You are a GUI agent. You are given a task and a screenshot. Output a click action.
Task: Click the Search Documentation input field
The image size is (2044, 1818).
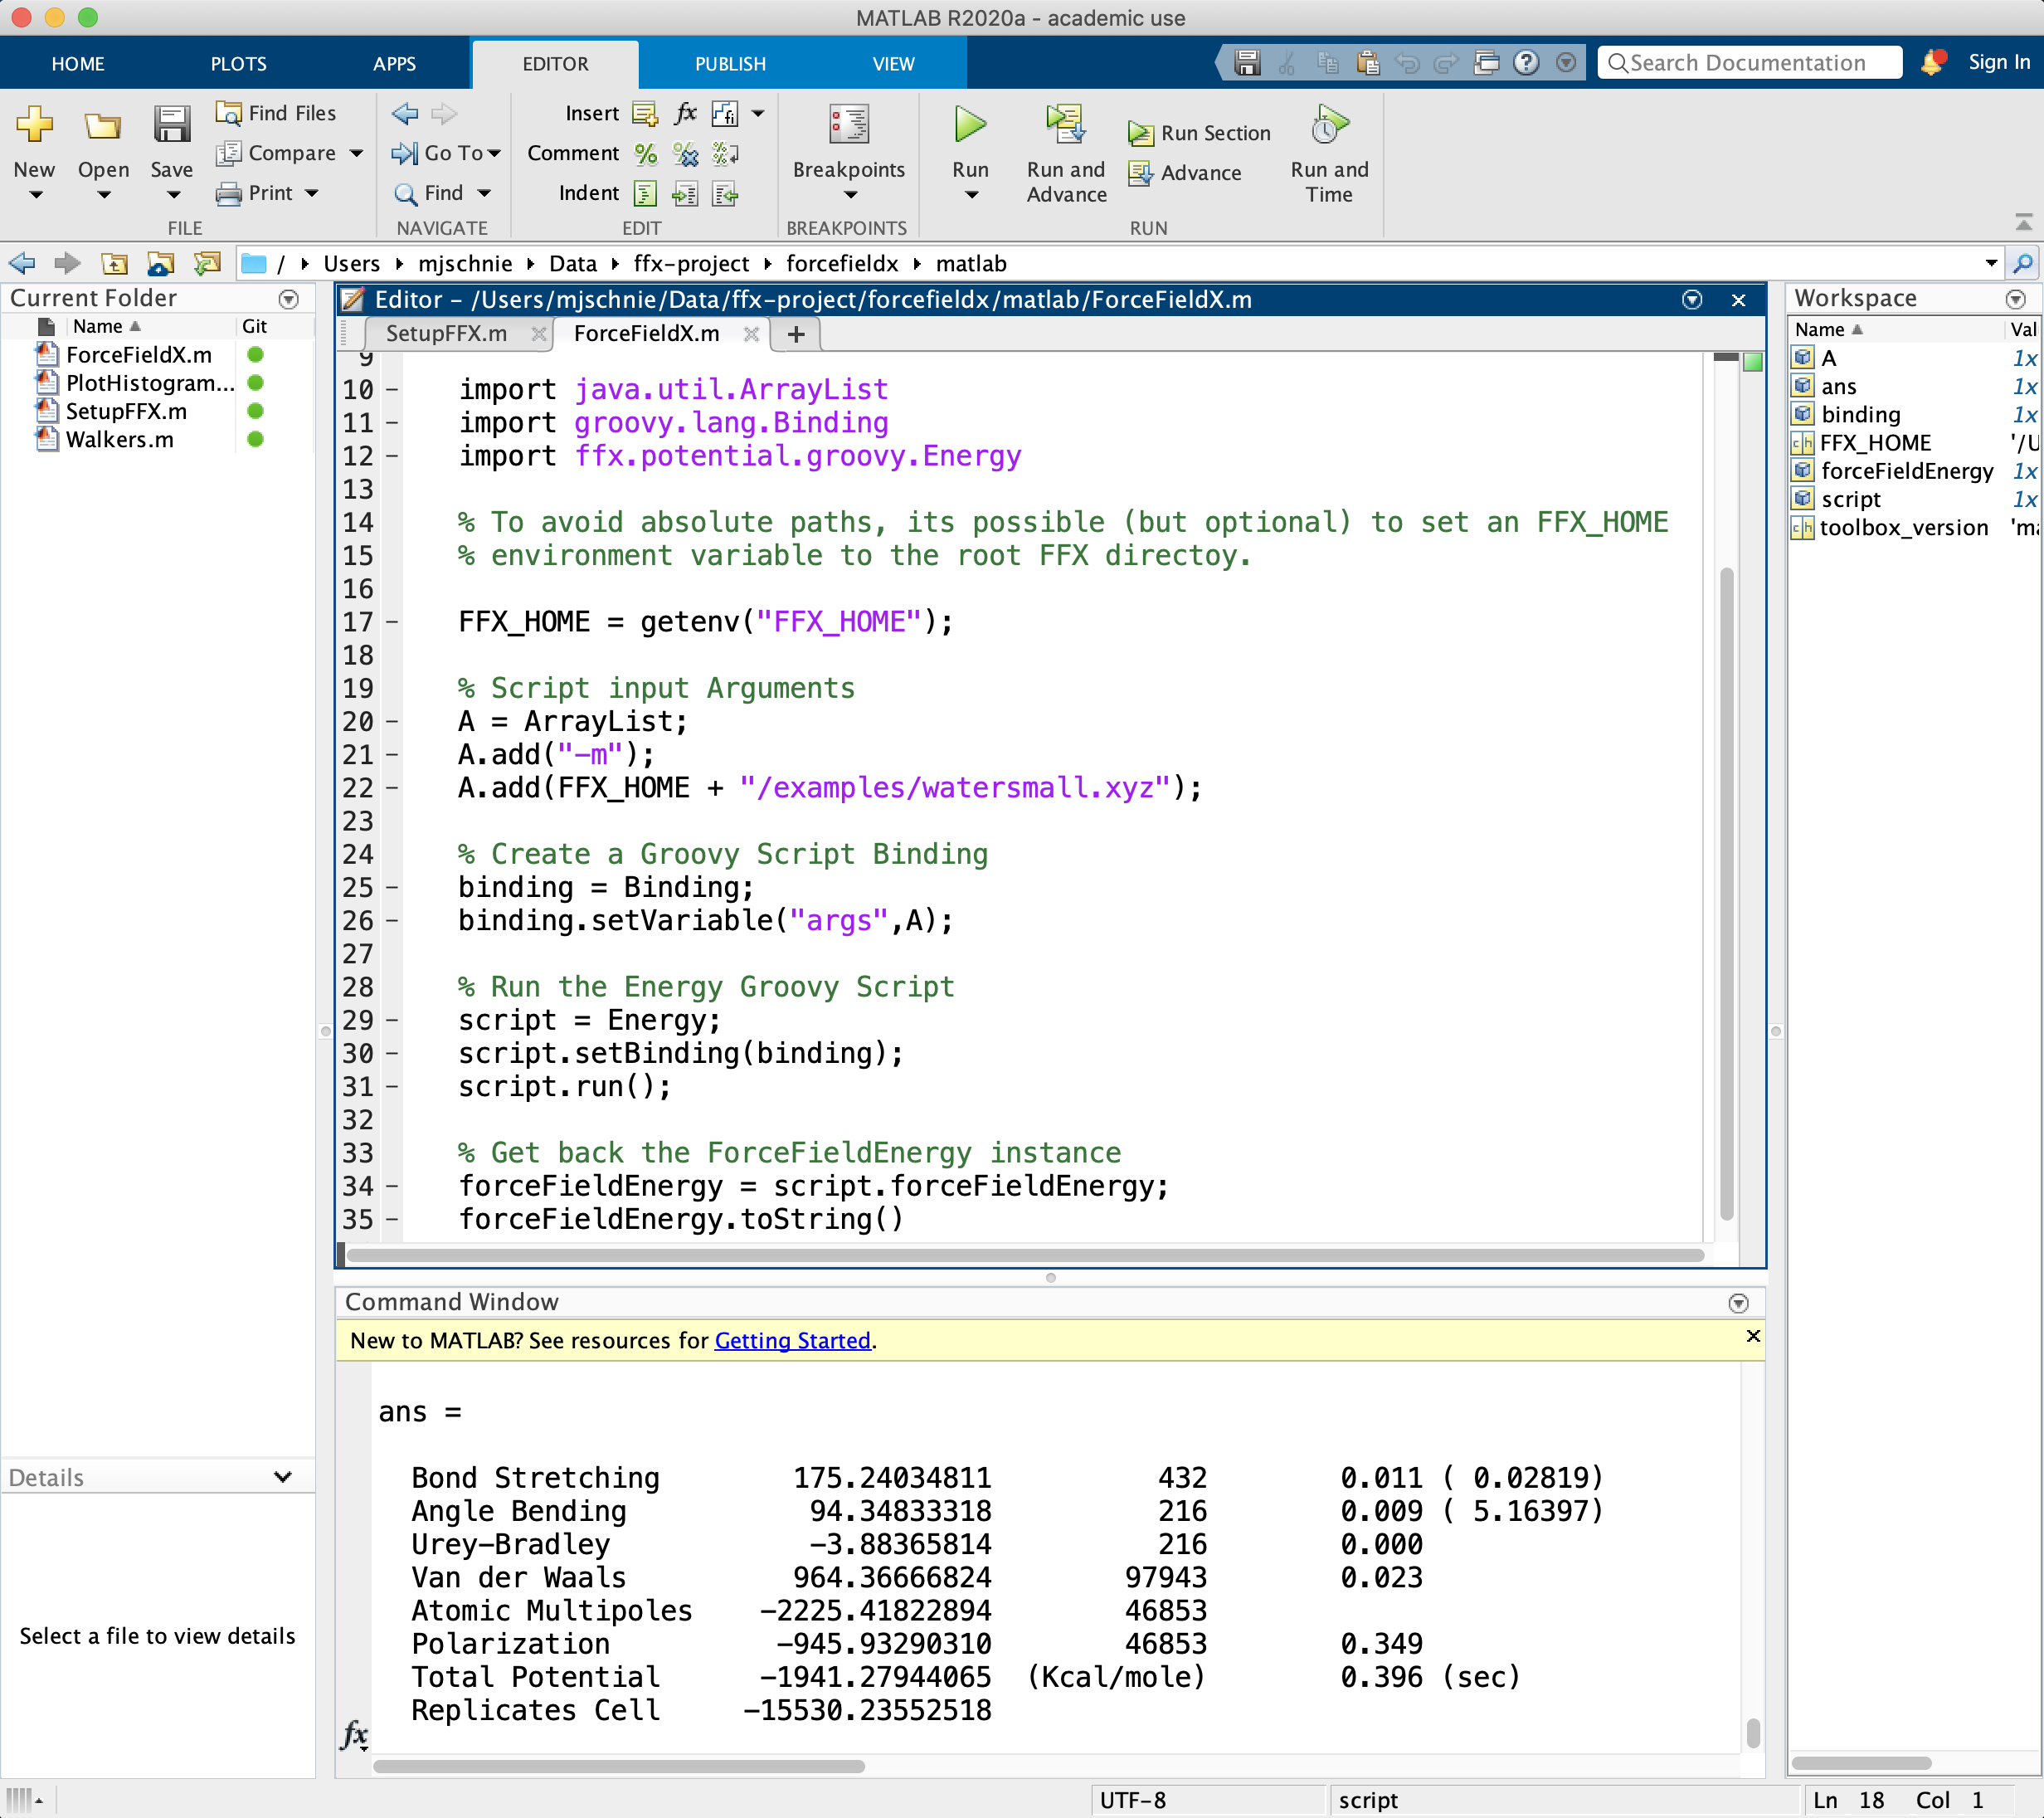pyautogui.click(x=1748, y=60)
